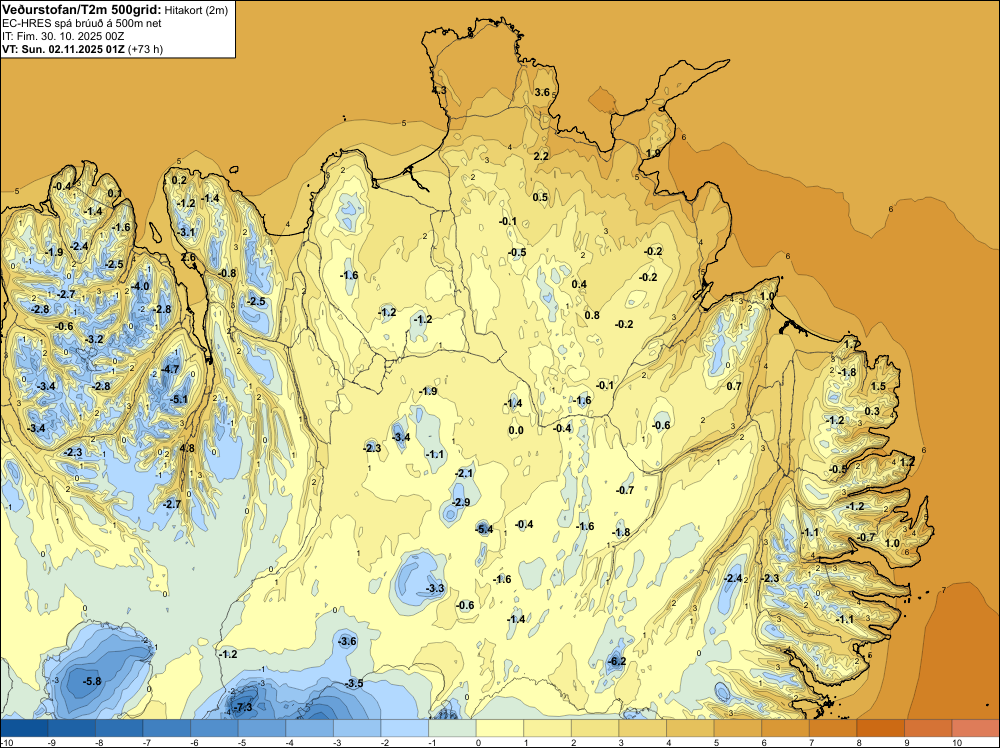Select the 0.3 temperature label
The height and width of the screenshot is (748, 1000).
(x=872, y=411)
